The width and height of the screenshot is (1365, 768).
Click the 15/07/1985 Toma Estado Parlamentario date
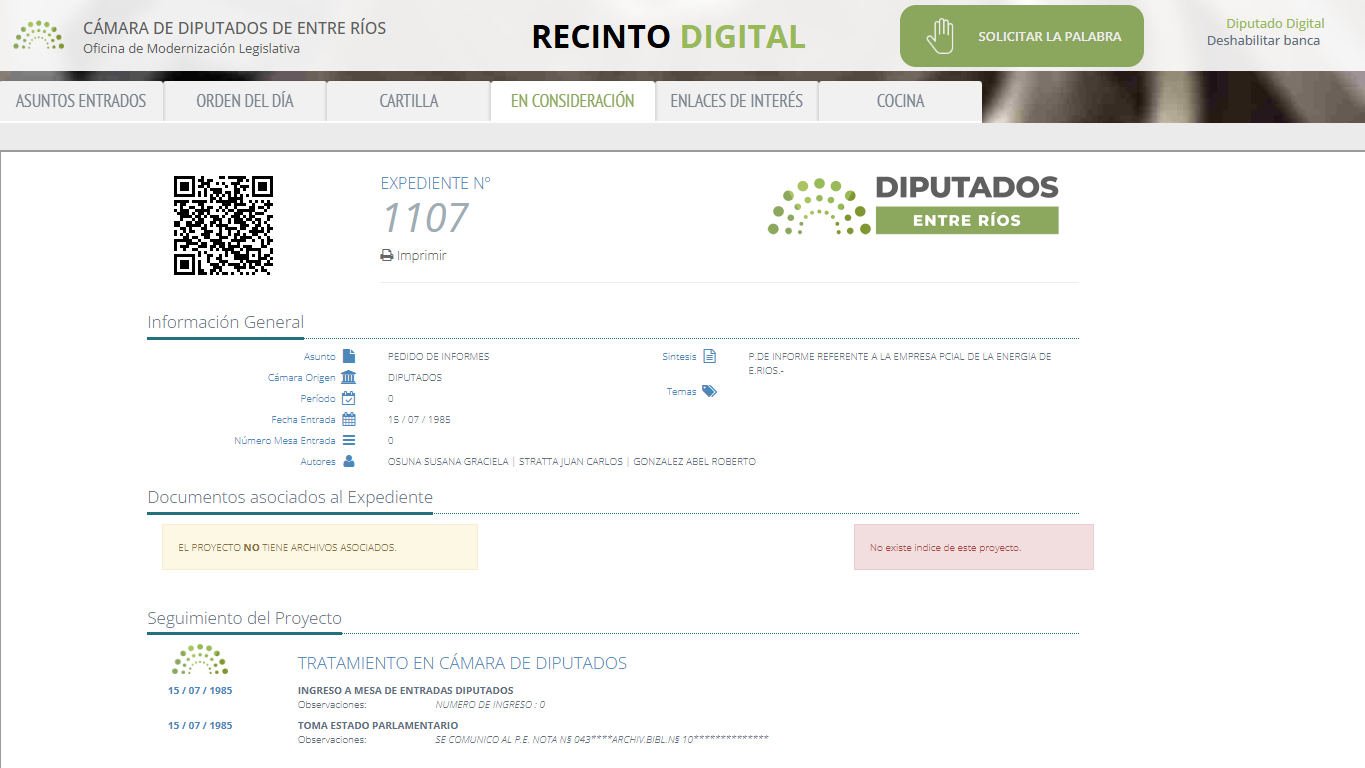(199, 725)
